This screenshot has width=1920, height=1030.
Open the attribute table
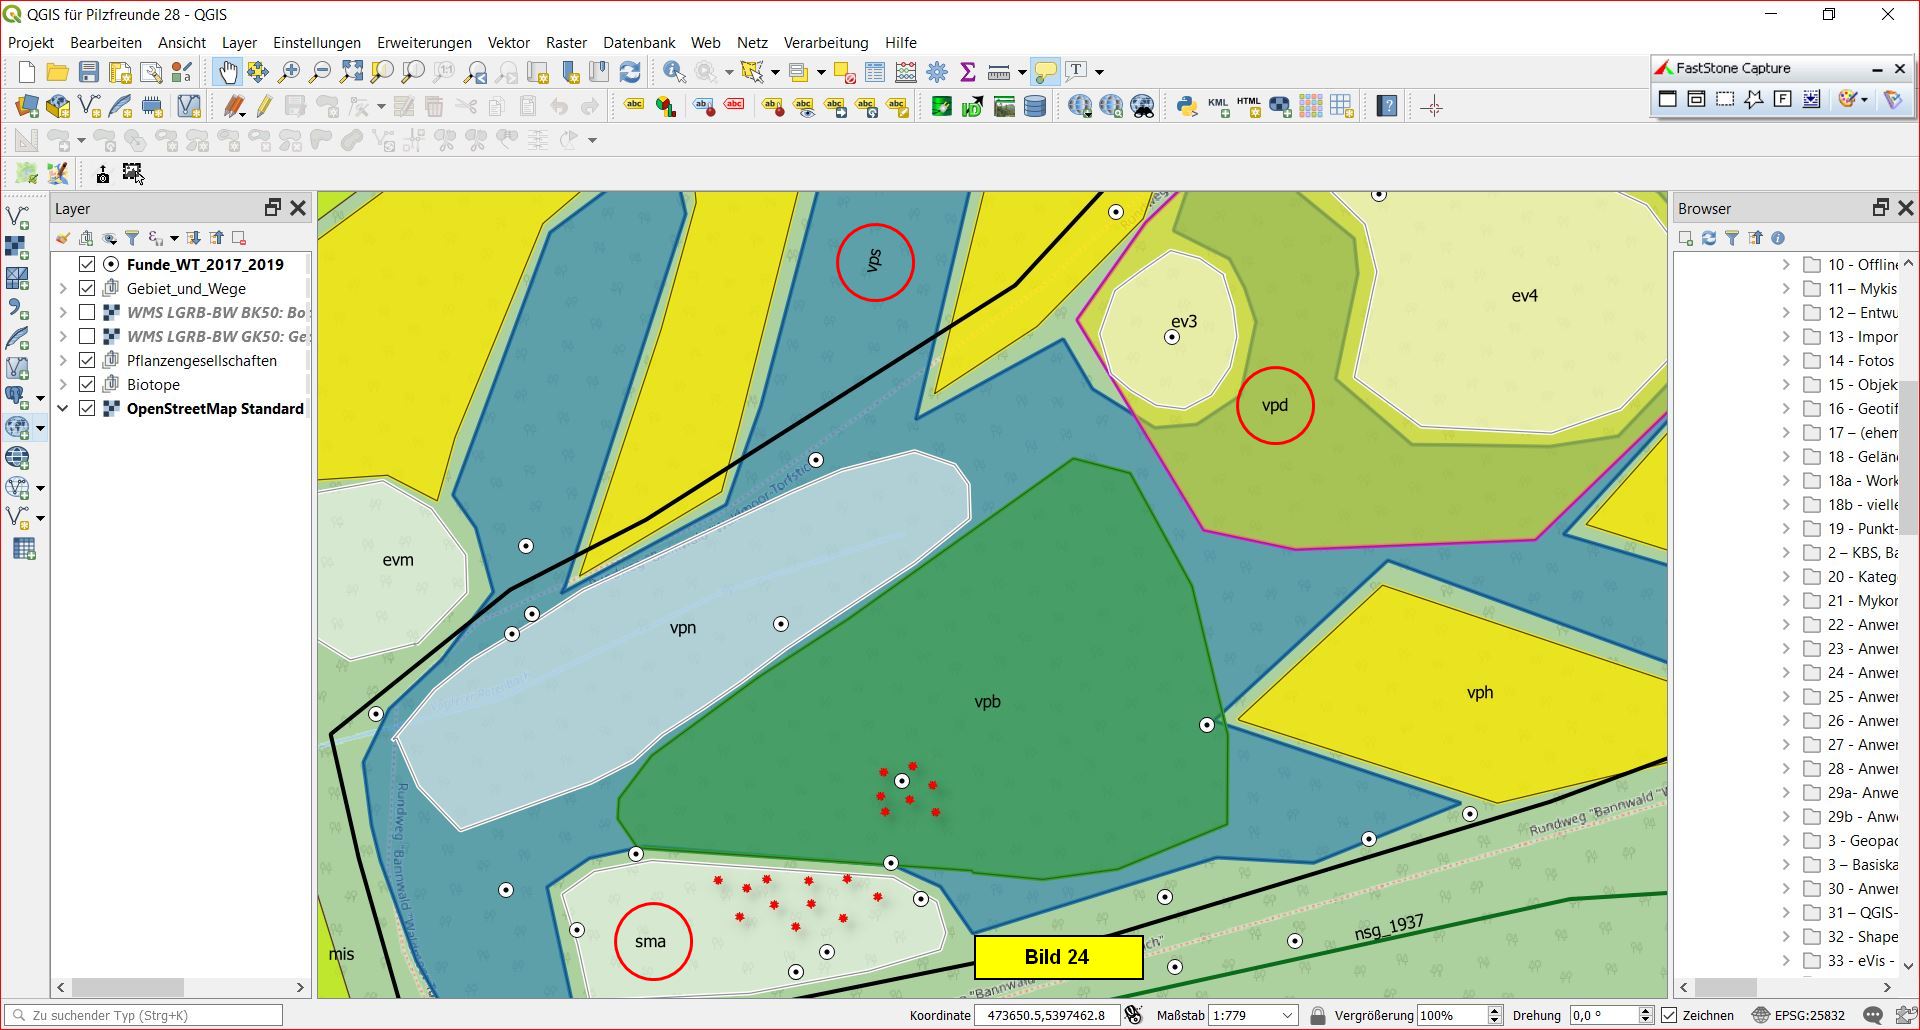875,72
